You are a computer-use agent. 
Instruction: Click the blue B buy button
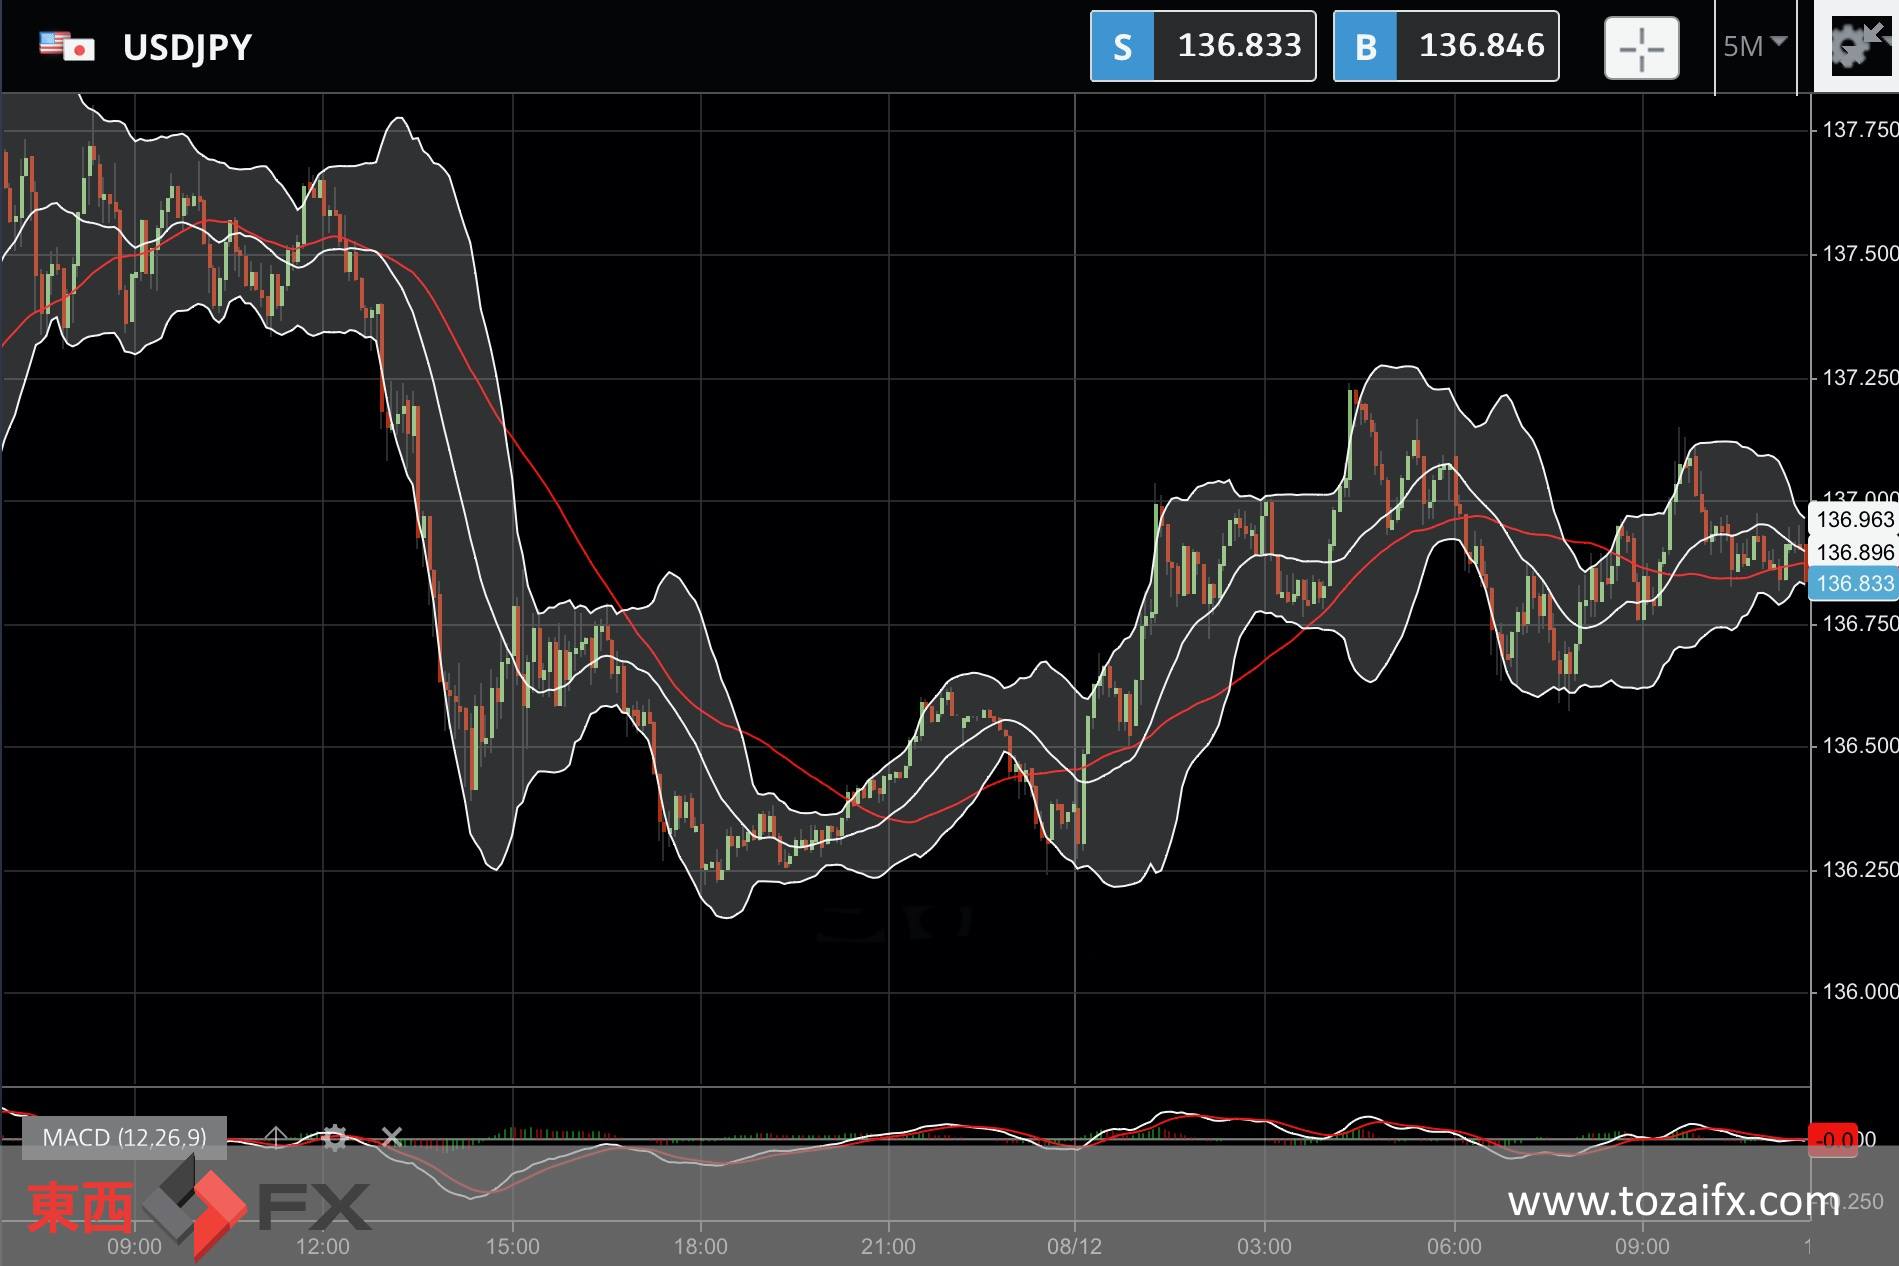[1365, 46]
